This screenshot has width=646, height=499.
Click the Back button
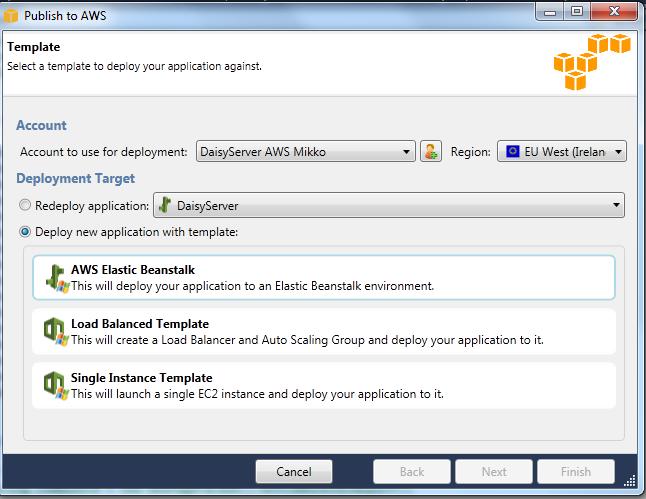click(x=412, y=471)
